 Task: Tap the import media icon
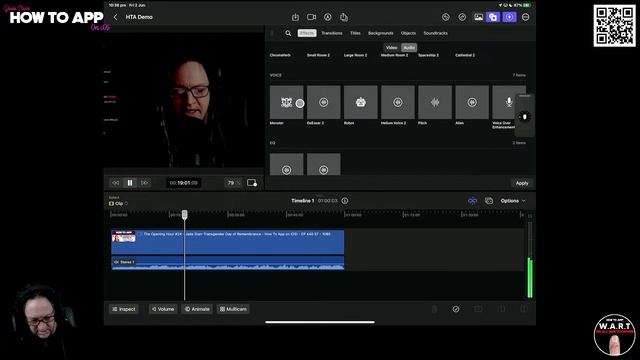296,17
